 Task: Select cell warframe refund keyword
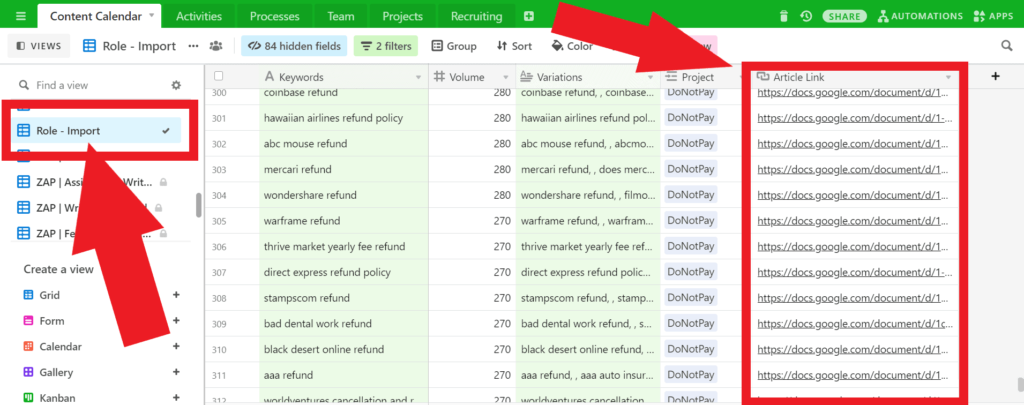pos(344,221)
